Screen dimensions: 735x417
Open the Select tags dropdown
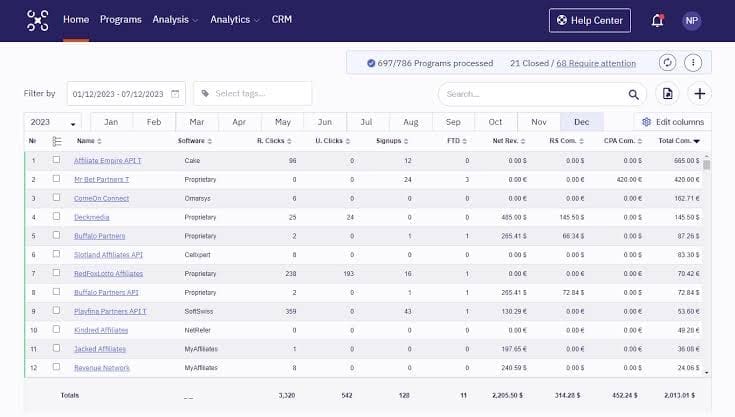pyautogui.click(x=253, y=94)
